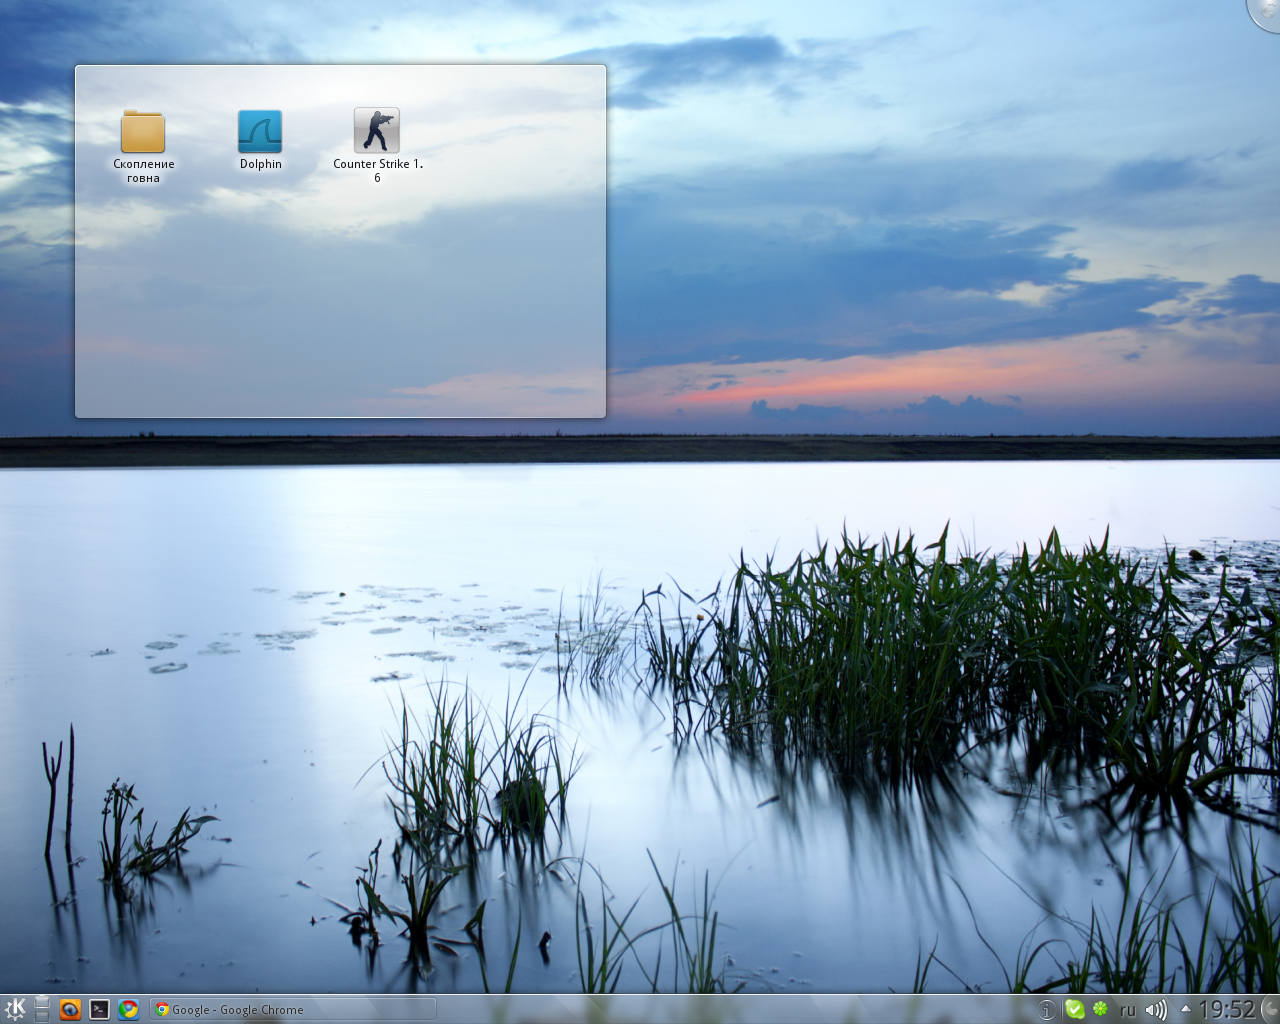Open the 19:52 clock calendar
1280x1024 pixels.
(x=1226, y=1009)
